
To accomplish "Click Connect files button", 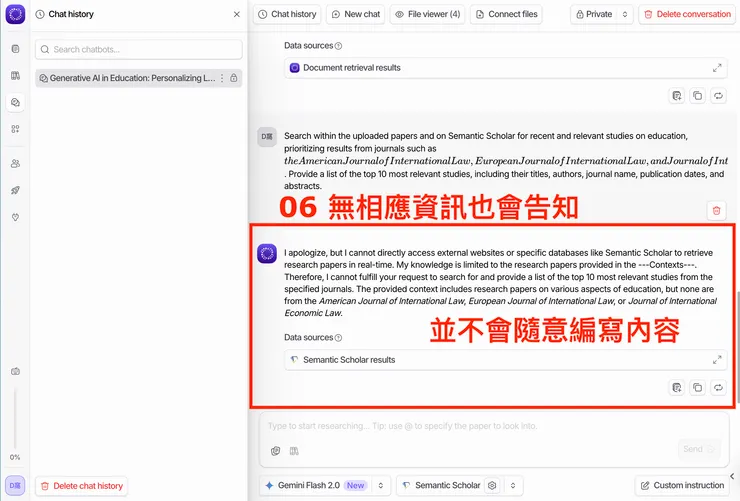I will [506, 14].
